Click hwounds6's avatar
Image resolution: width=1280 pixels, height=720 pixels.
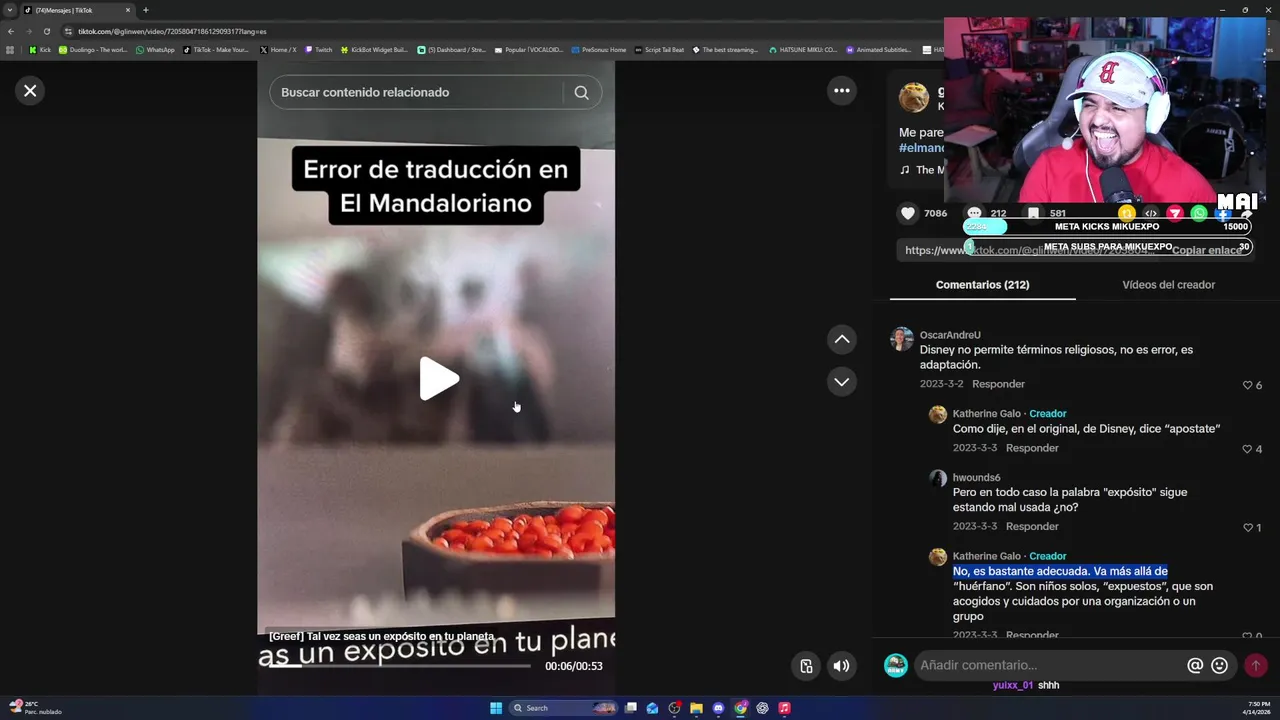point(937,479)
